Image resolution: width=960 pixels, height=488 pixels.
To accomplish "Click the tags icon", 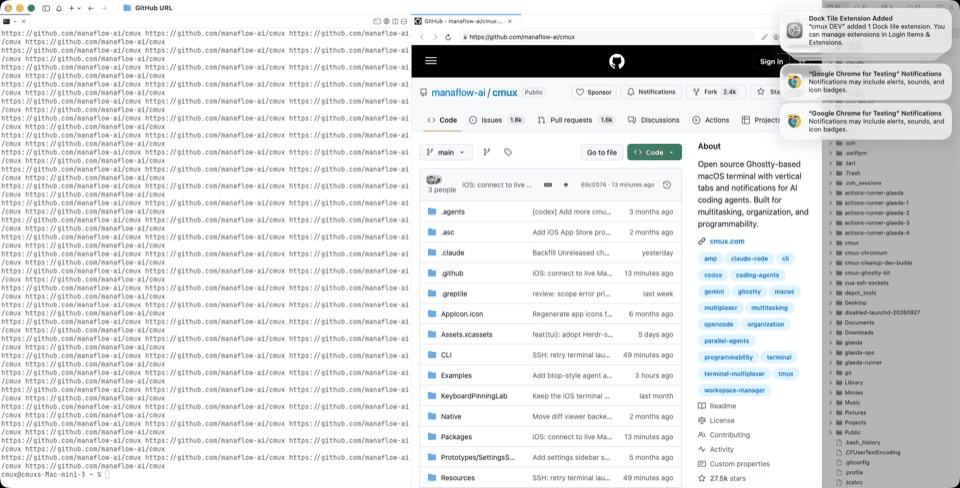I will pos(508,152).
